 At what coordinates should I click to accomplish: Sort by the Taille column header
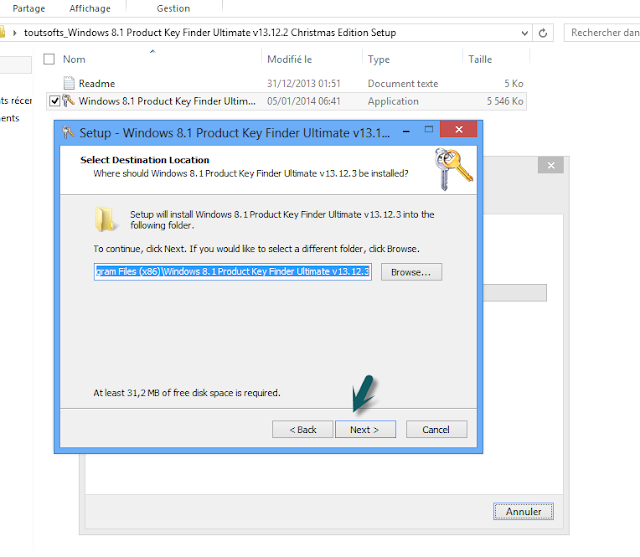480,59
